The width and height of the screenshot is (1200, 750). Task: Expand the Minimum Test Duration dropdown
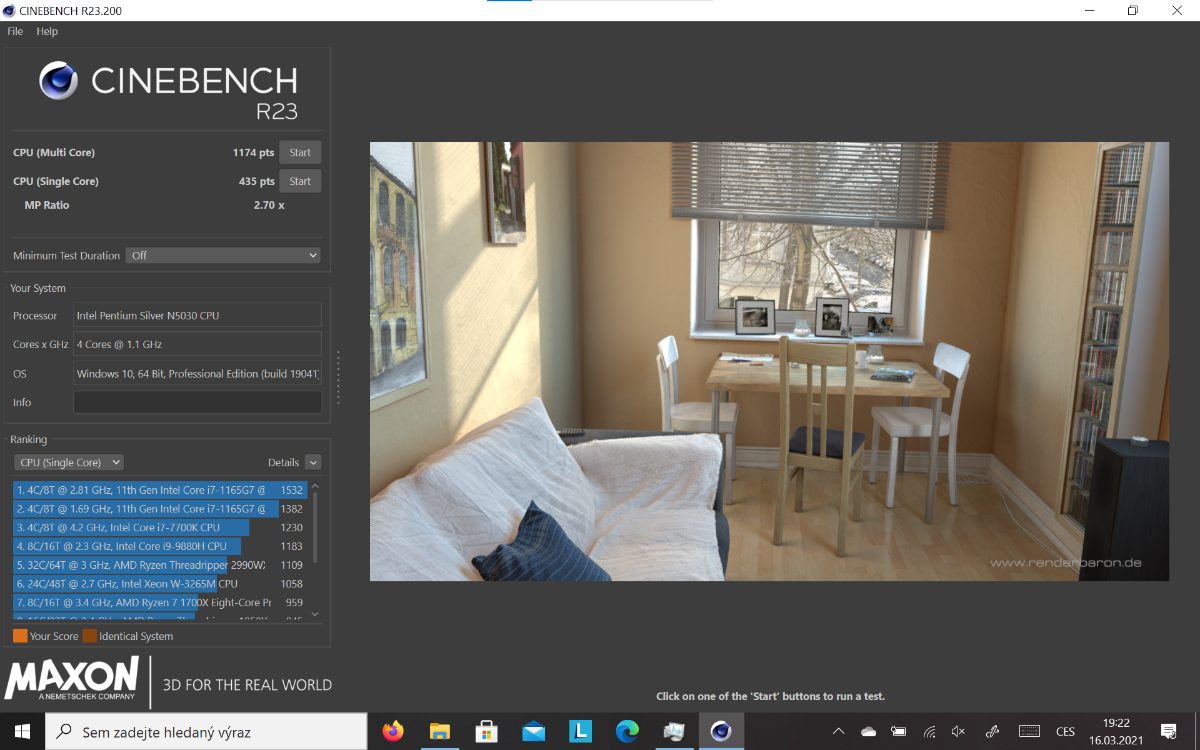(223, 256)
